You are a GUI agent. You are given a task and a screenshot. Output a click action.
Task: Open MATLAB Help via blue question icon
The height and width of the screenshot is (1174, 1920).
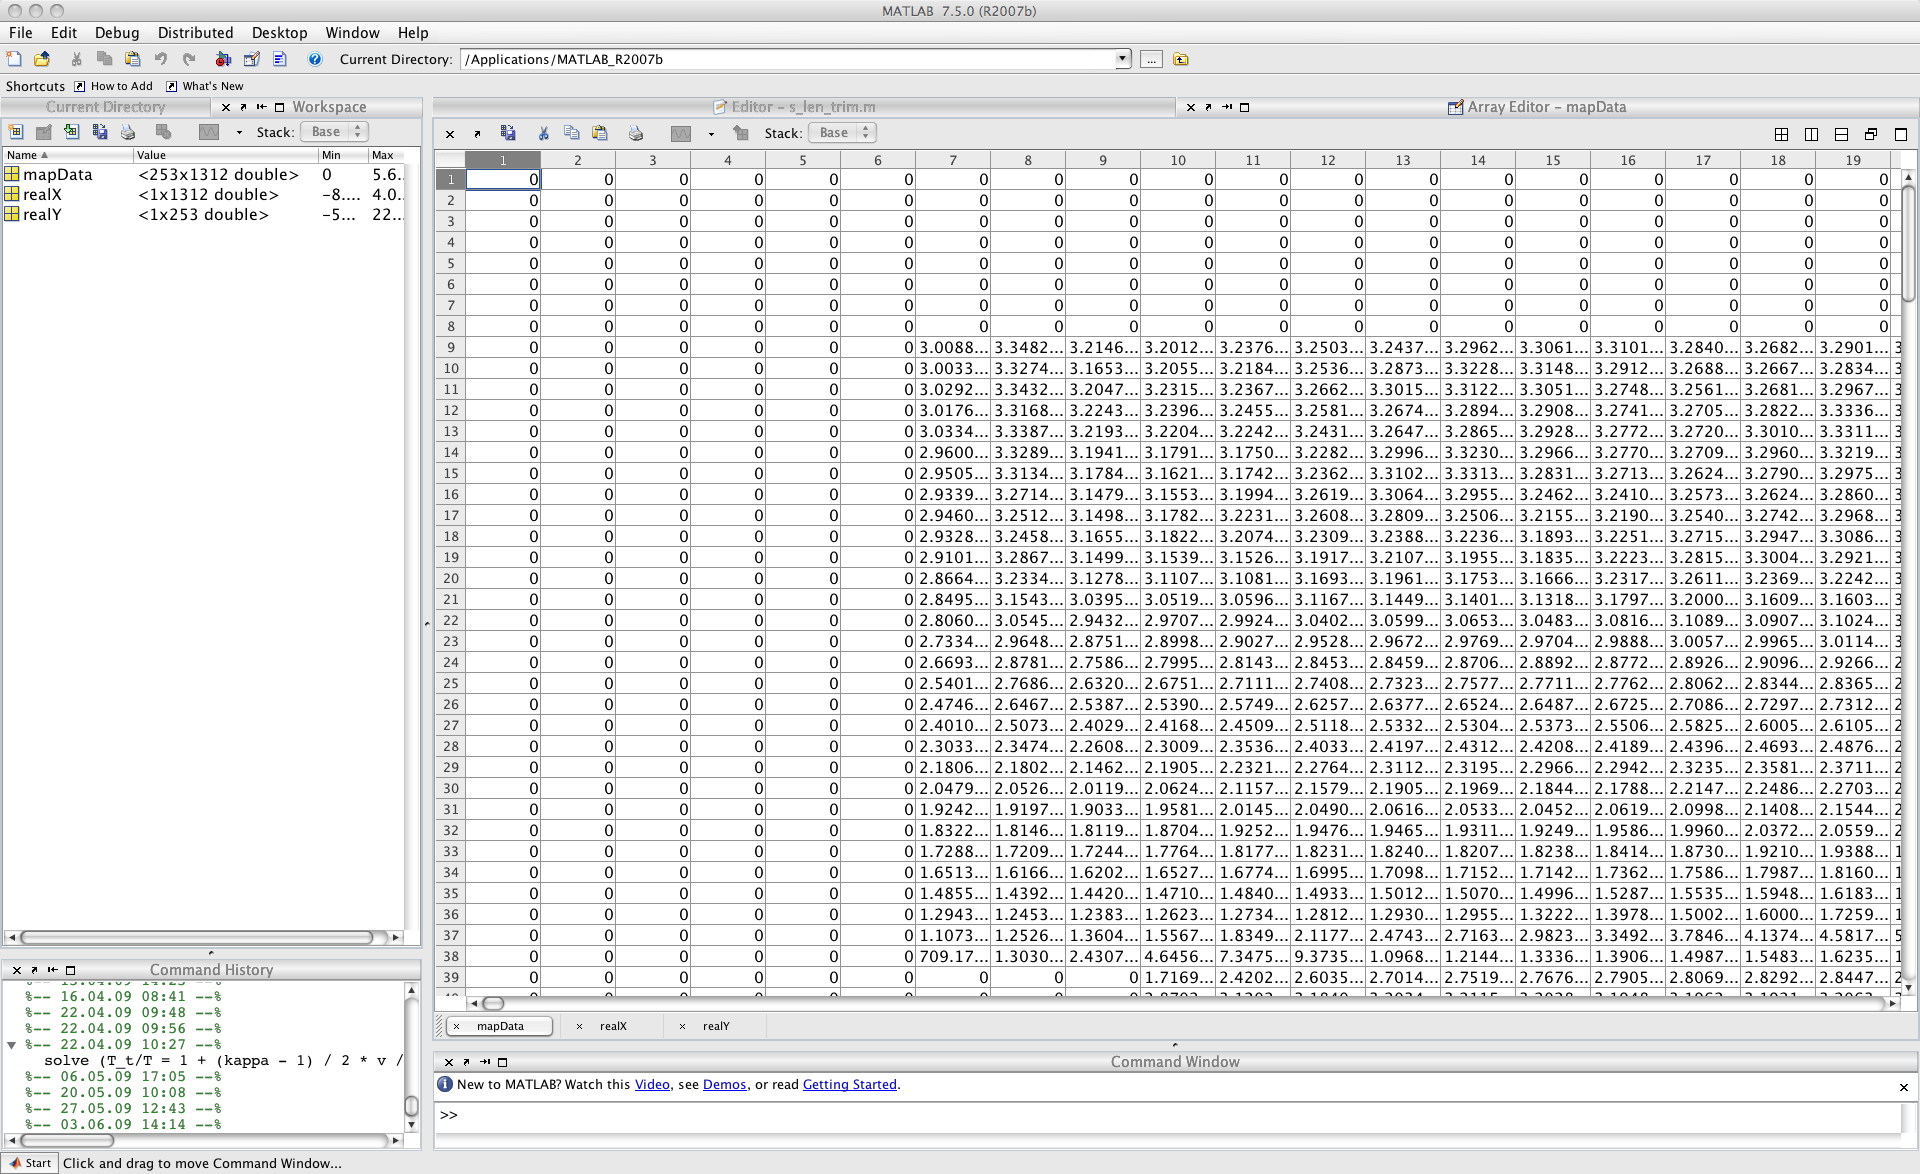[x=315, y=60]
